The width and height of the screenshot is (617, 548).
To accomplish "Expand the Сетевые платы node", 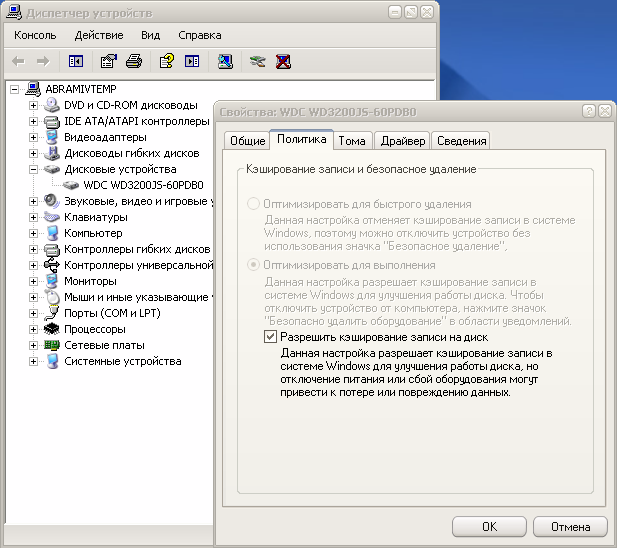I will [33, 345].
